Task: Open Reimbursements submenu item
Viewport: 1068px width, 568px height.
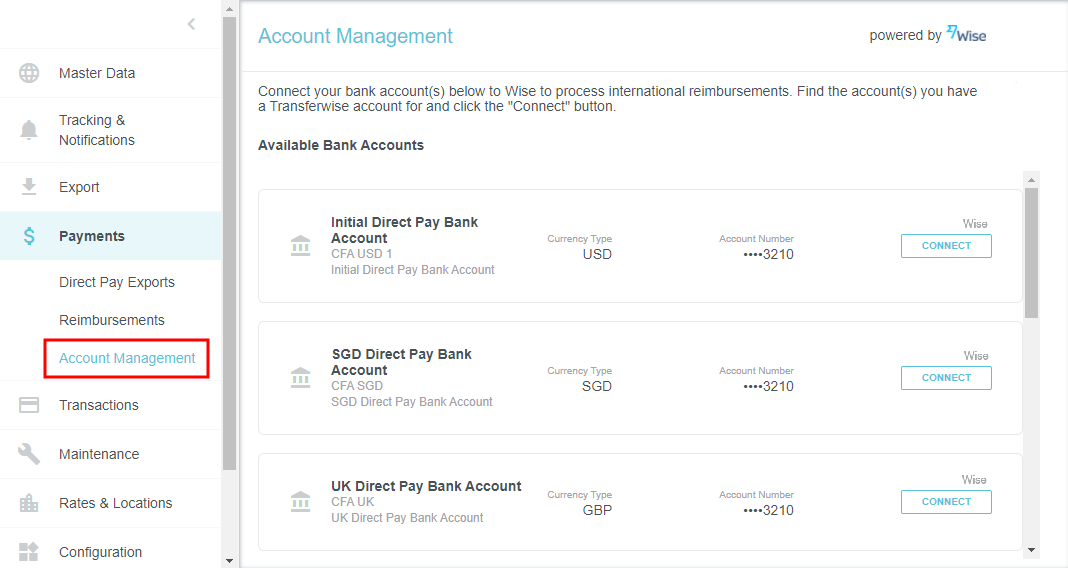Action: (x=112, y=320)
